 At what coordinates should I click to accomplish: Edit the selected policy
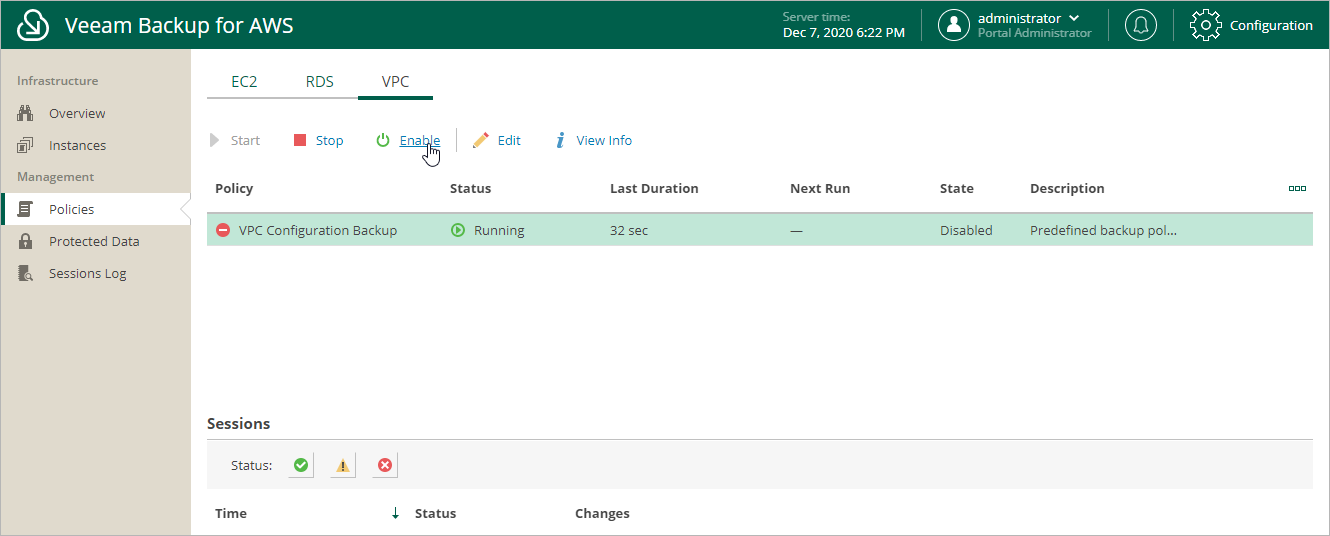click(497, 140)
